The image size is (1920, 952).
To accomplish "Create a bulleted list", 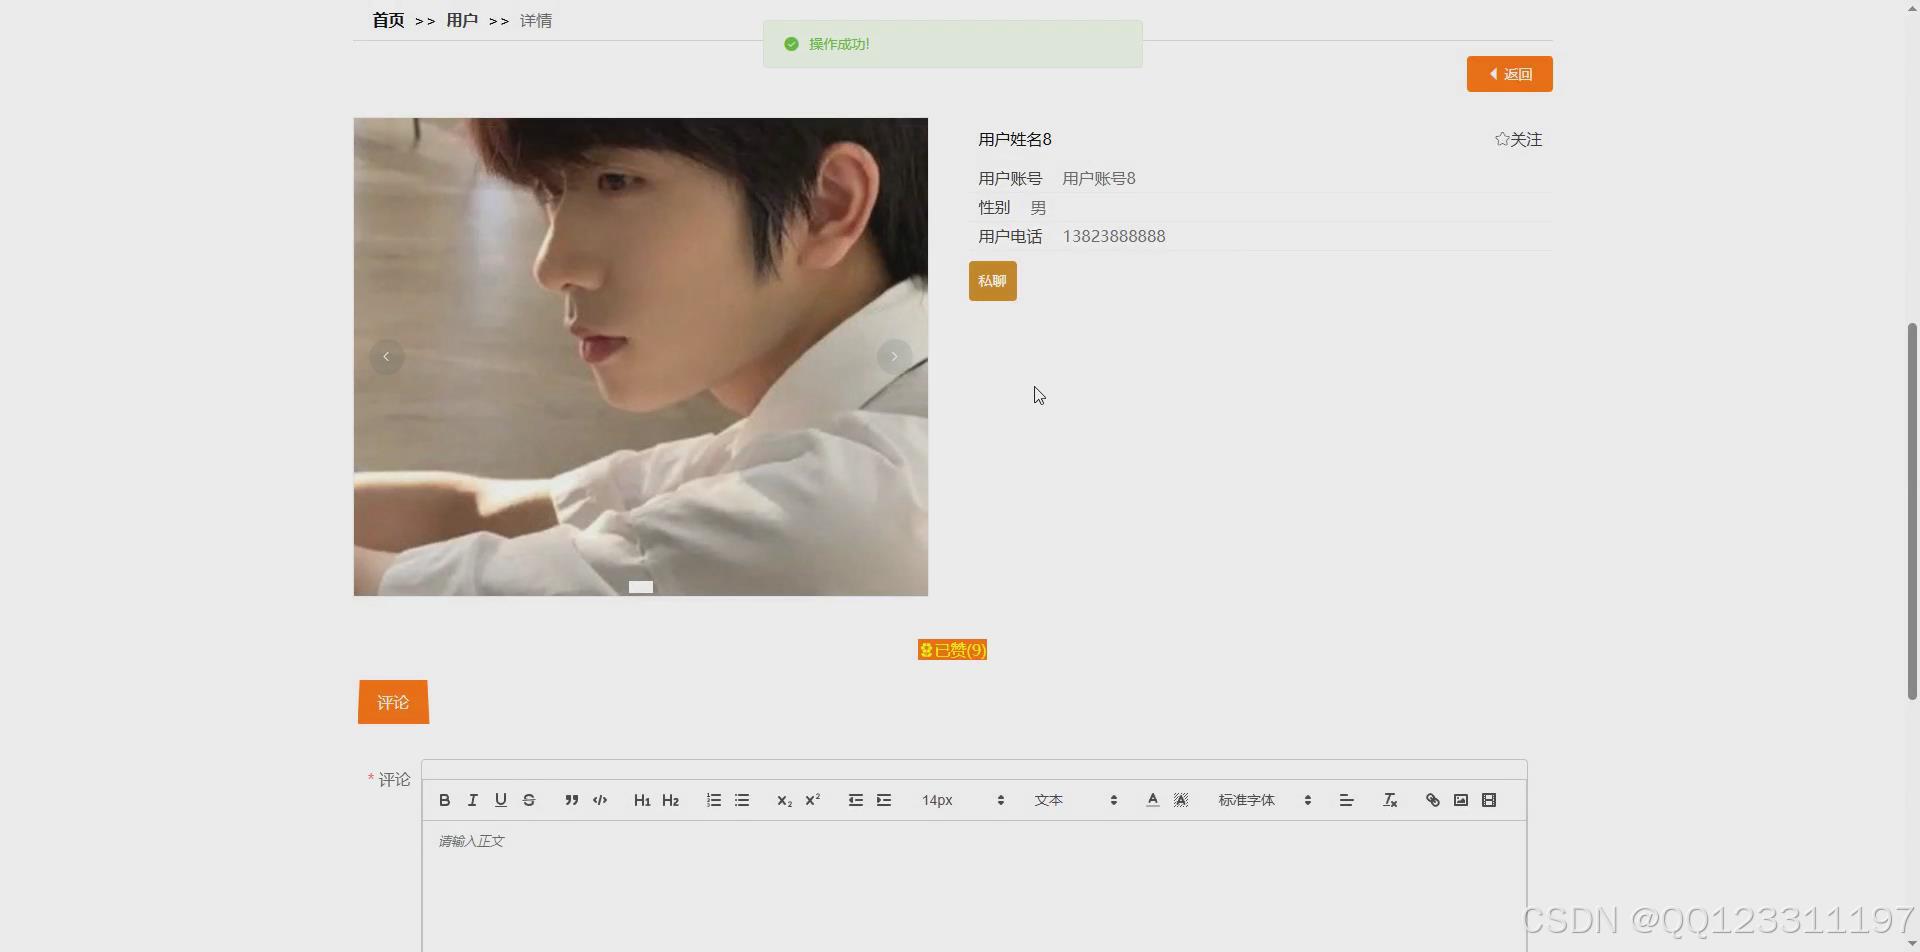I will click(x=742, y=800).
